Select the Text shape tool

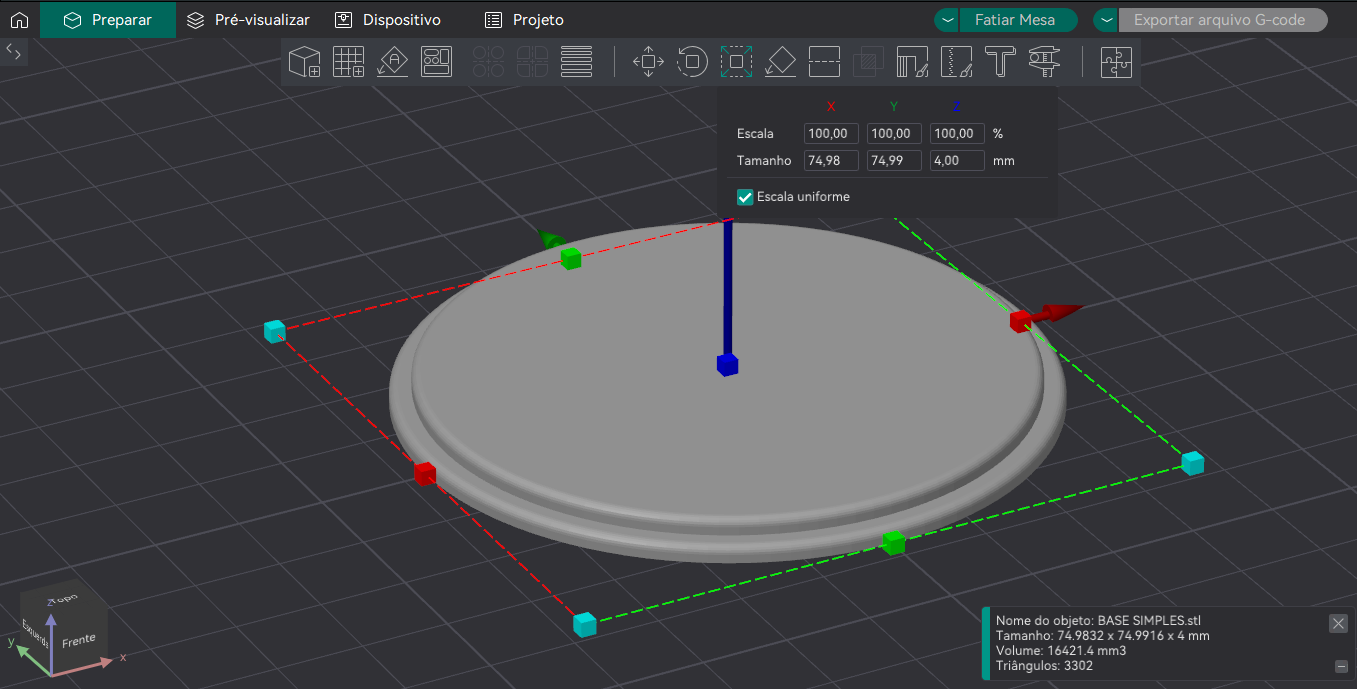tap(1000, 62)
